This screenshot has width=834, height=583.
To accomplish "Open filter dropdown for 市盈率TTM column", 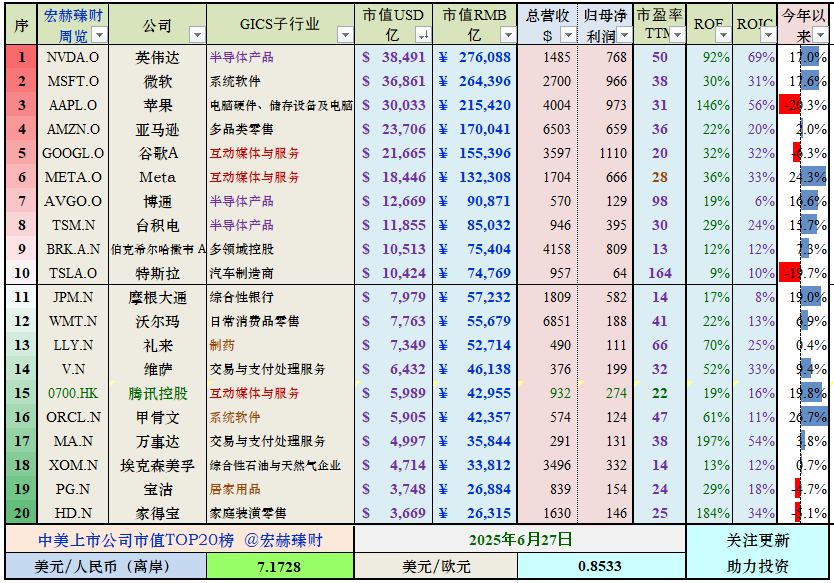I will pyautogui.click(x=677, y=35).
